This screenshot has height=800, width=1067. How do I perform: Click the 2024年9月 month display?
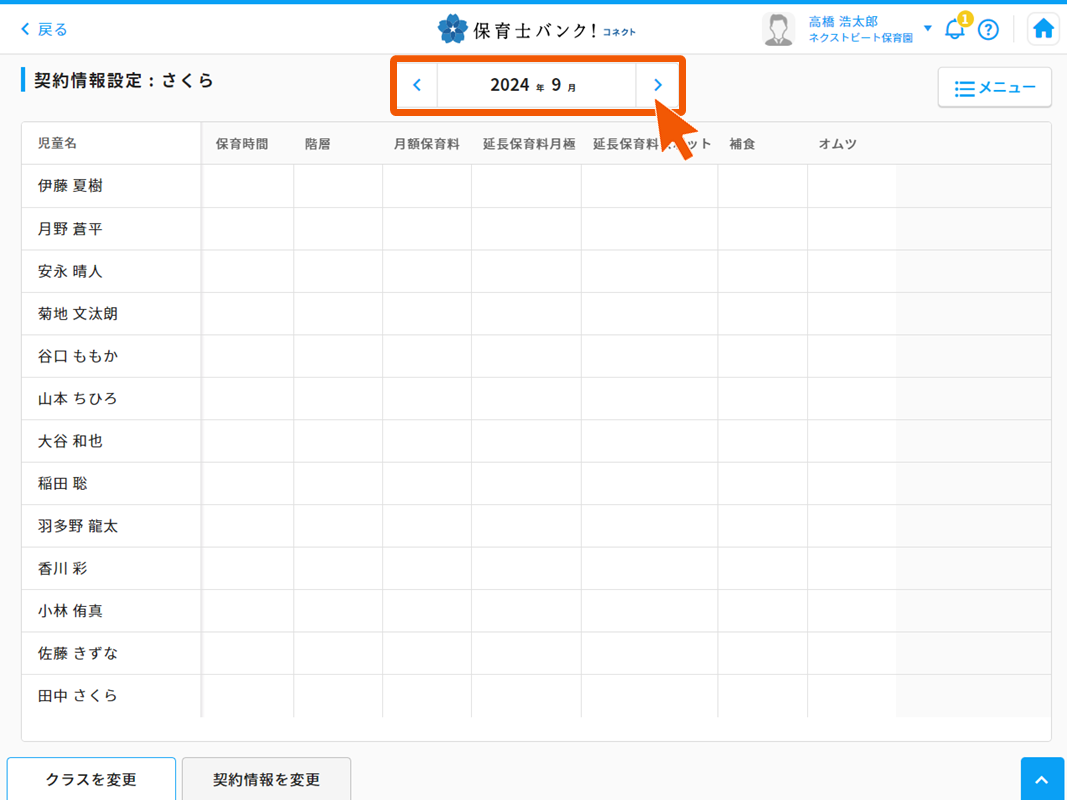[537, 85]
